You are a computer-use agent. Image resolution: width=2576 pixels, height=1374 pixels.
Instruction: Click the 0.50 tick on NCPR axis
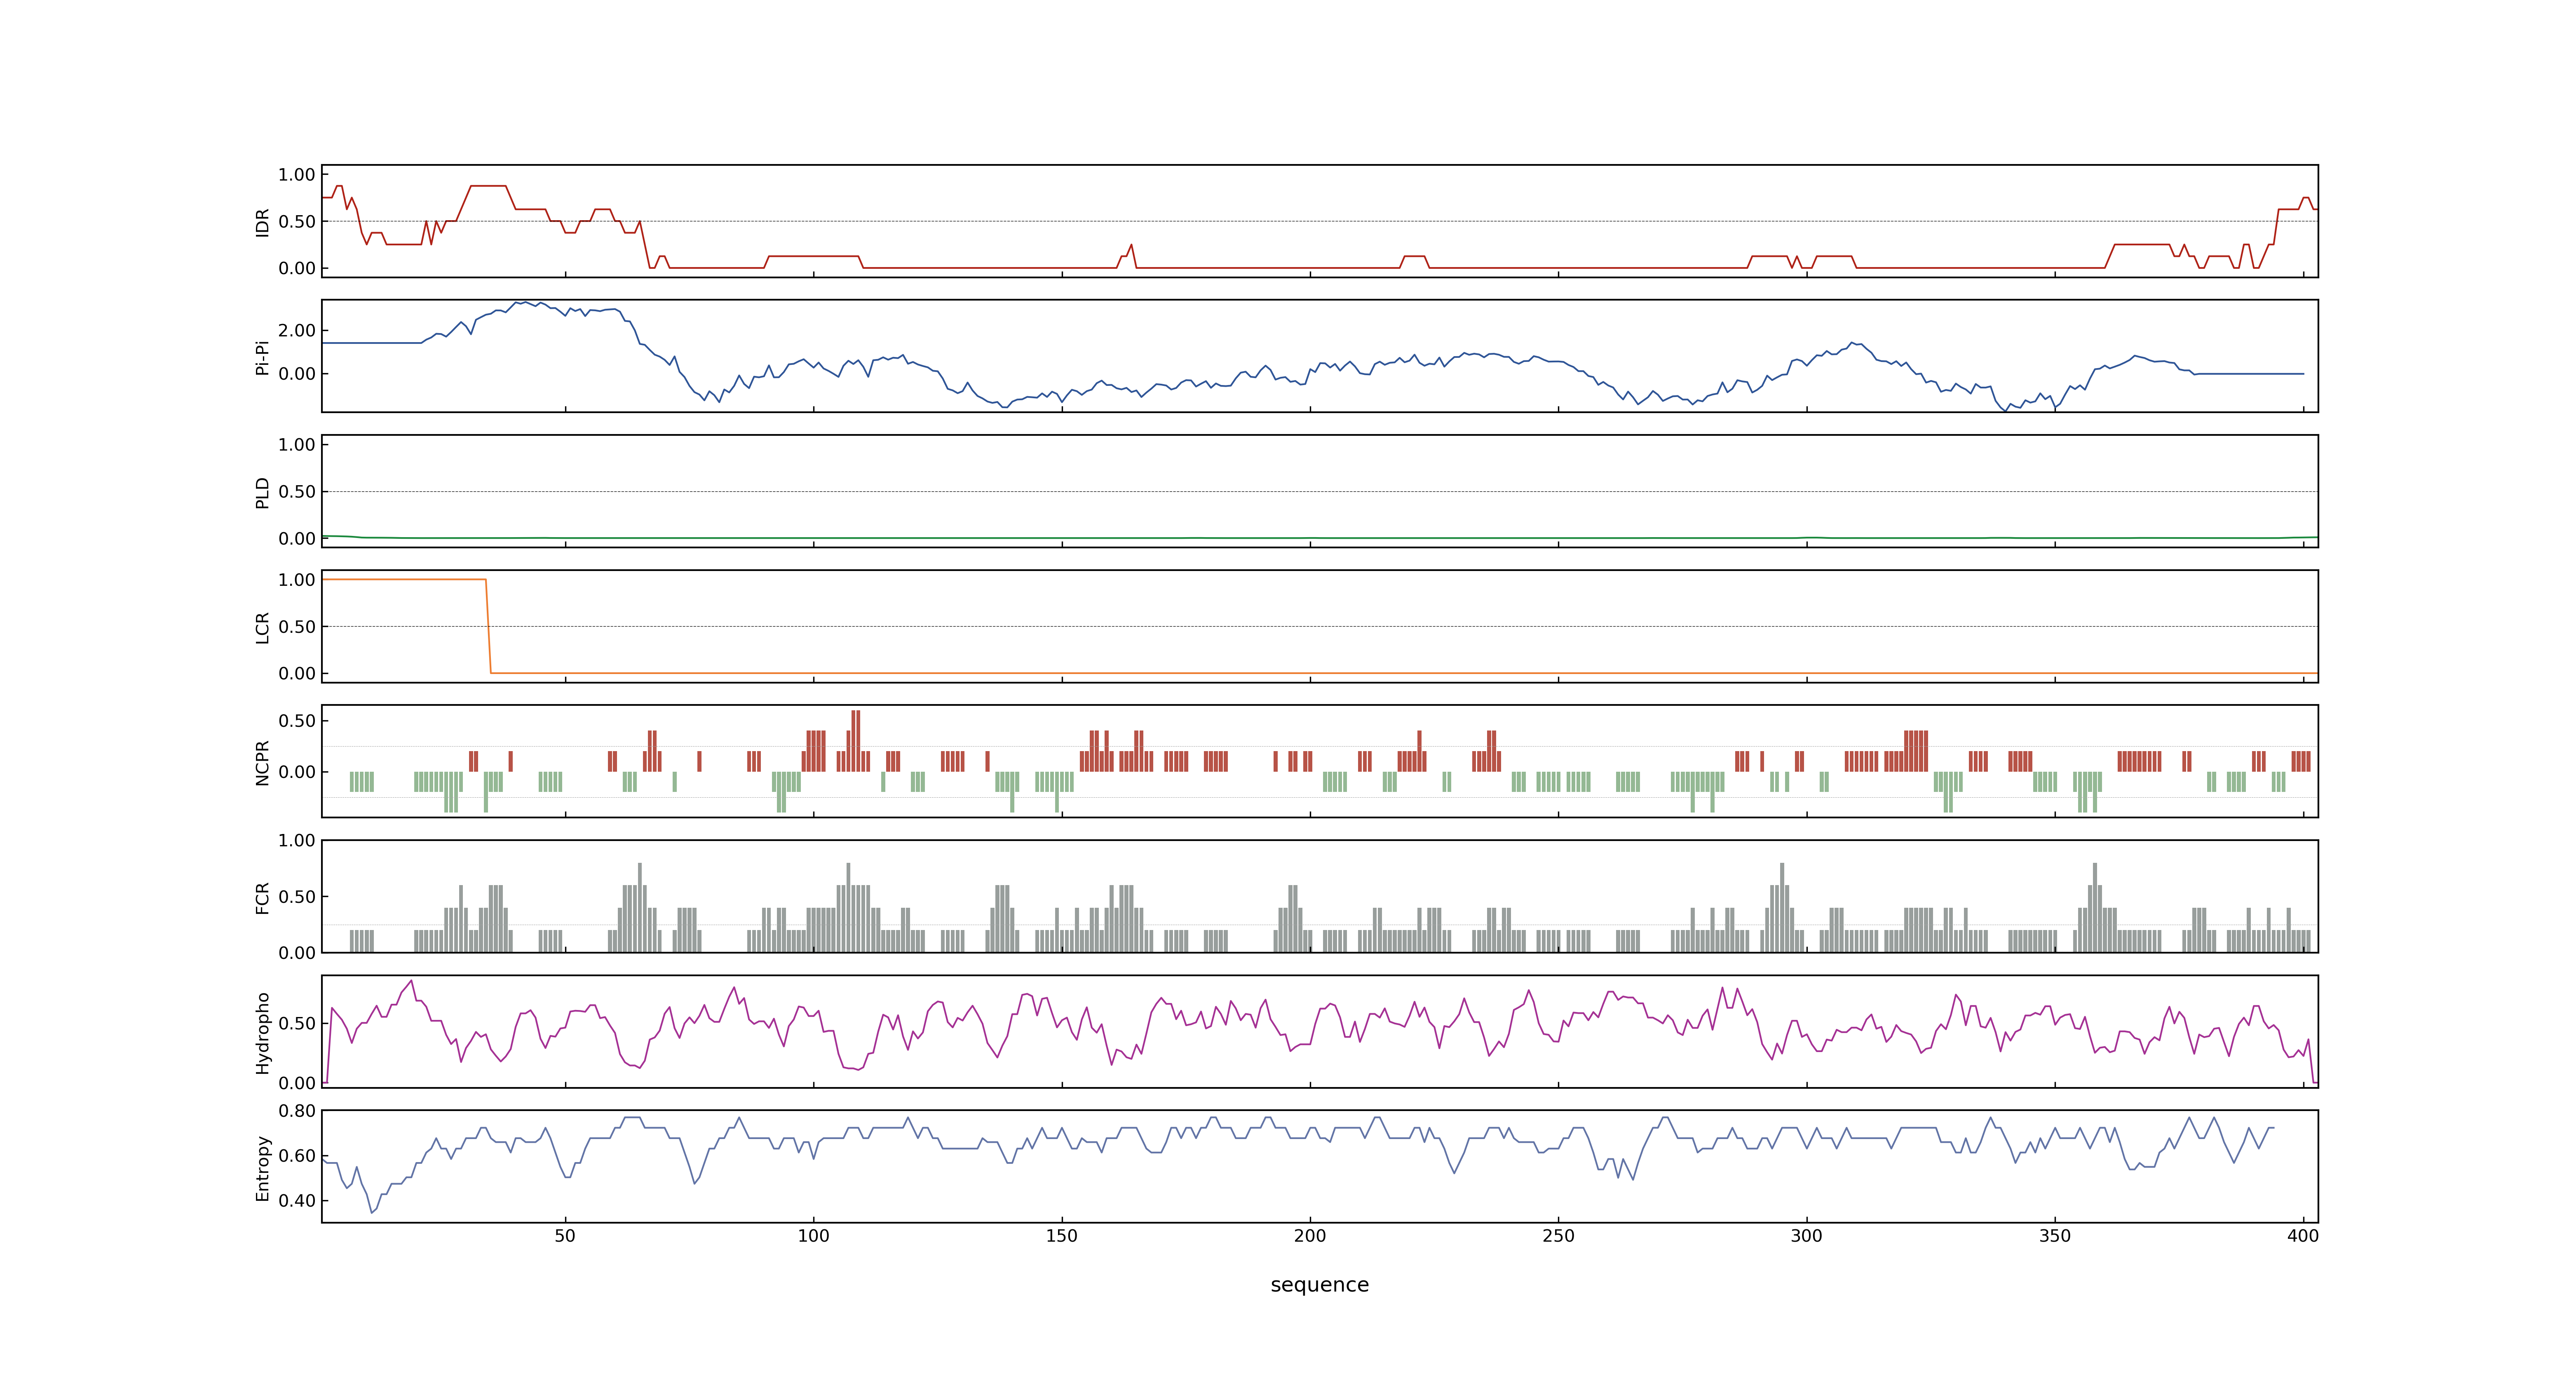tap(297, 721)
